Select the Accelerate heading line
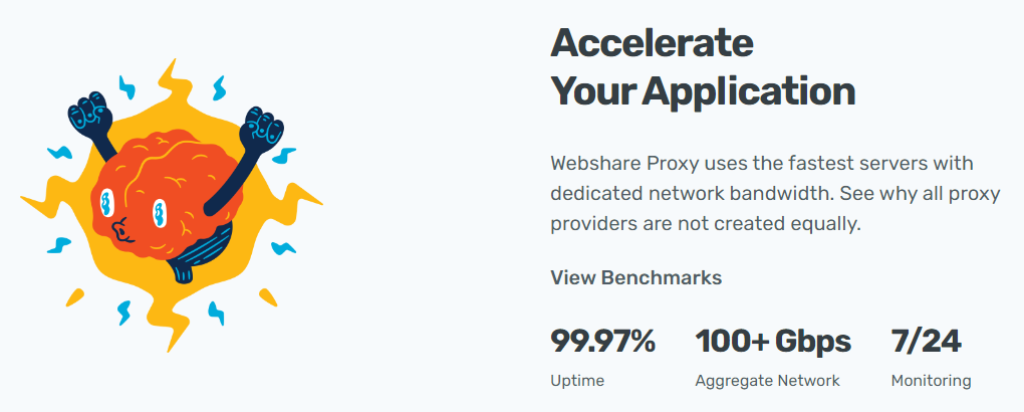This screenshot has height=412, width=1024. pyautogui.click(x=652, y=44)
